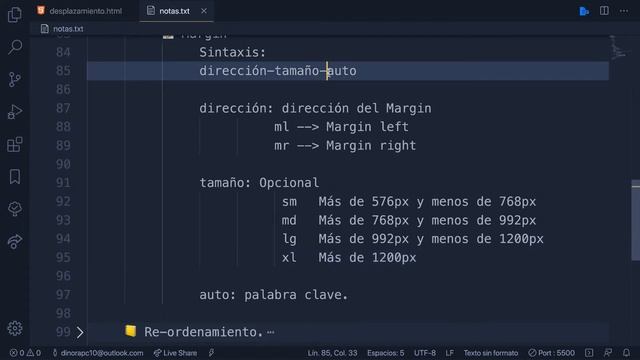The image size is (640, 360).
Task: Open the Source Control view
Action: pos(15,79)
